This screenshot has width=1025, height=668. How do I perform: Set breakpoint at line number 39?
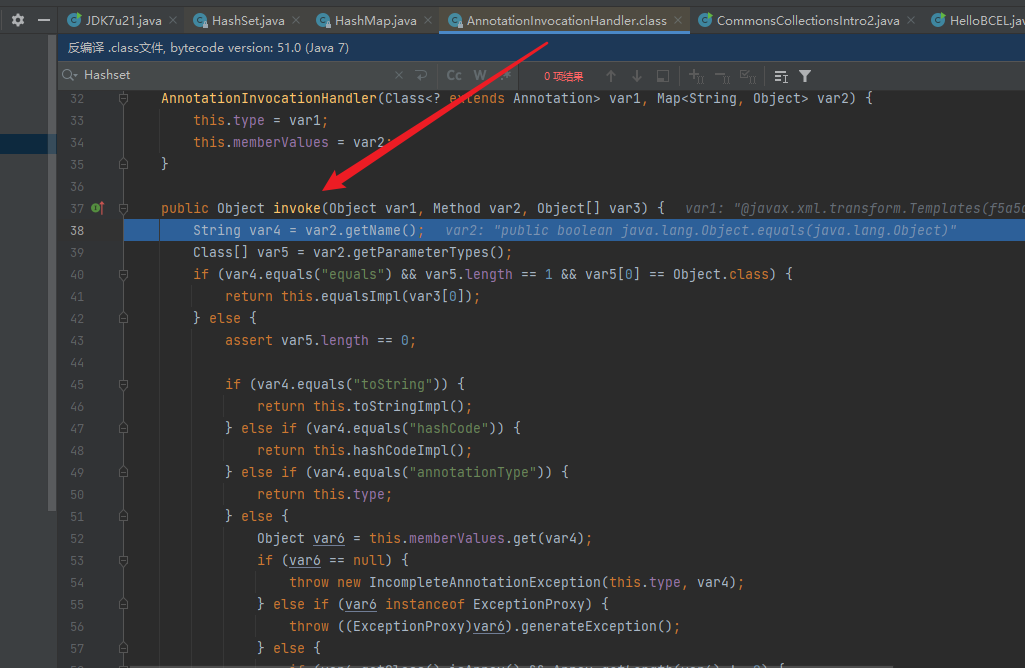pos(77,252)
